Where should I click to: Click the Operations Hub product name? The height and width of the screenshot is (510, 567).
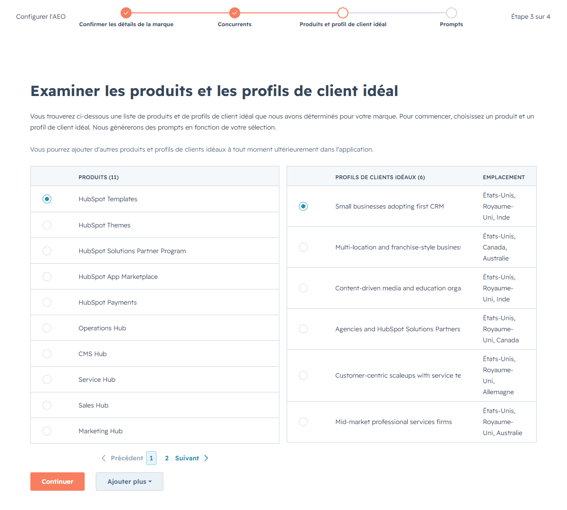[x=102, y=328]
